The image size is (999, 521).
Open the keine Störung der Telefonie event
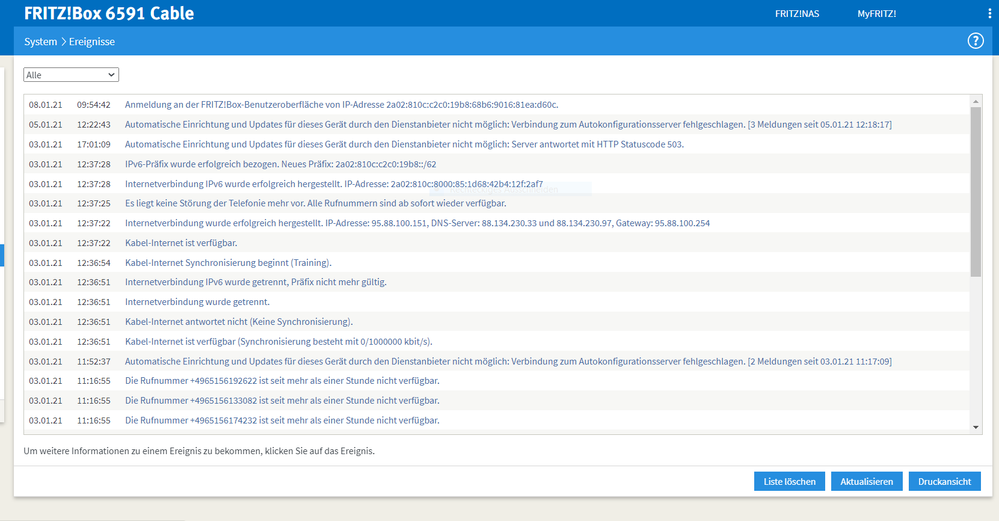(x=315, y=203)
